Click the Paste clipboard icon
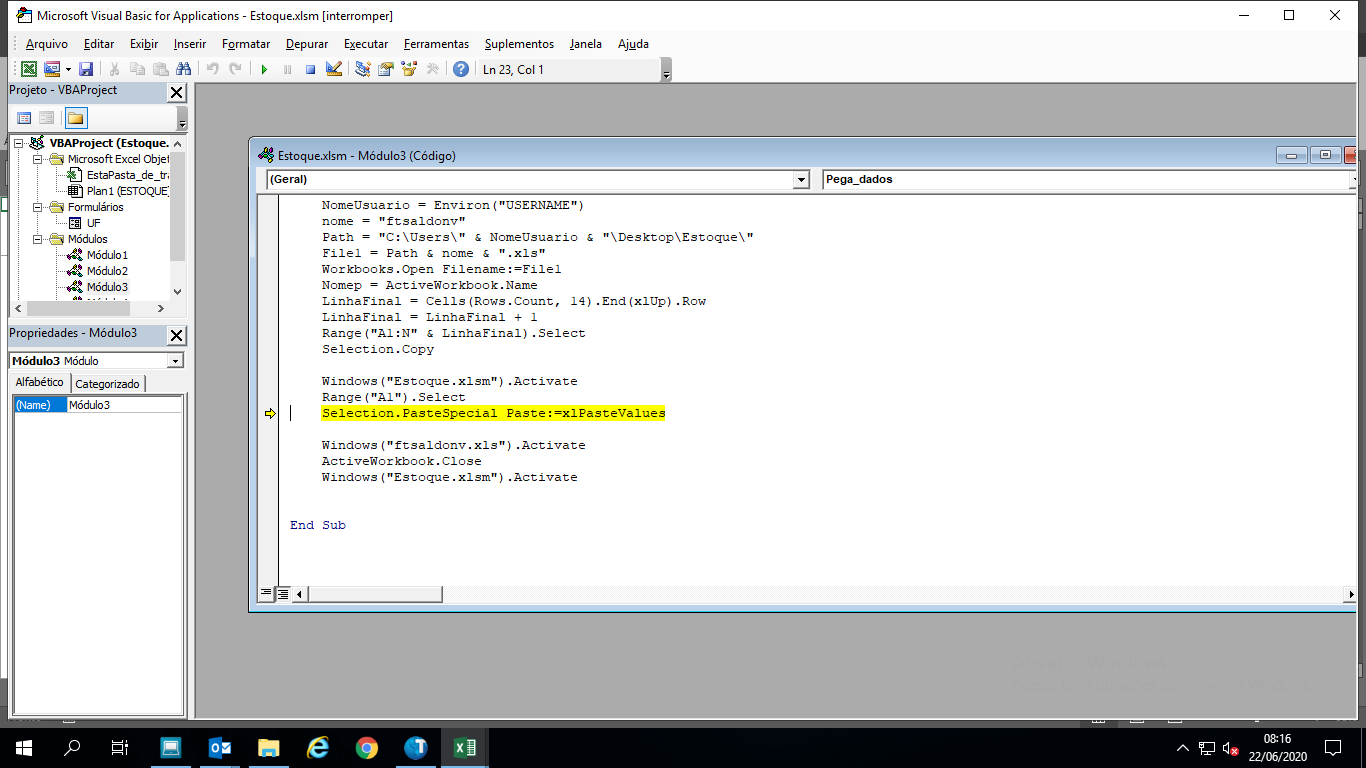This screenshot has width=1366, height=768. 160,69
